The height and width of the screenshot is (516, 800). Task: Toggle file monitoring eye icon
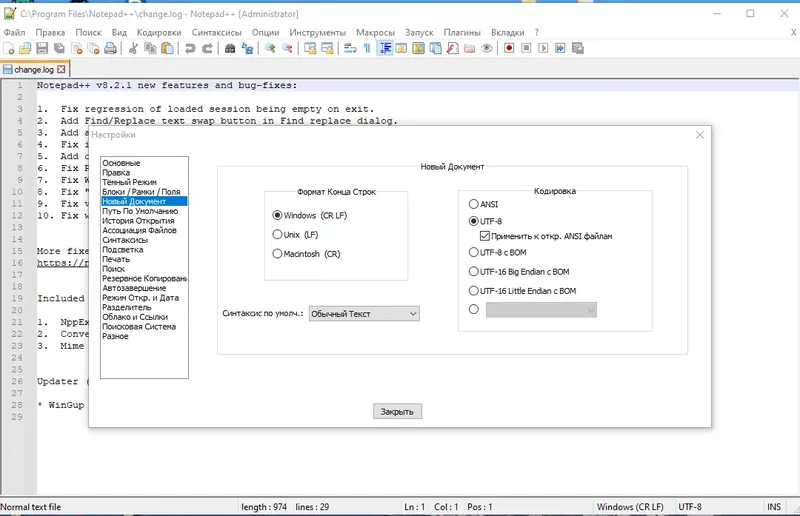tap(487, 48)
